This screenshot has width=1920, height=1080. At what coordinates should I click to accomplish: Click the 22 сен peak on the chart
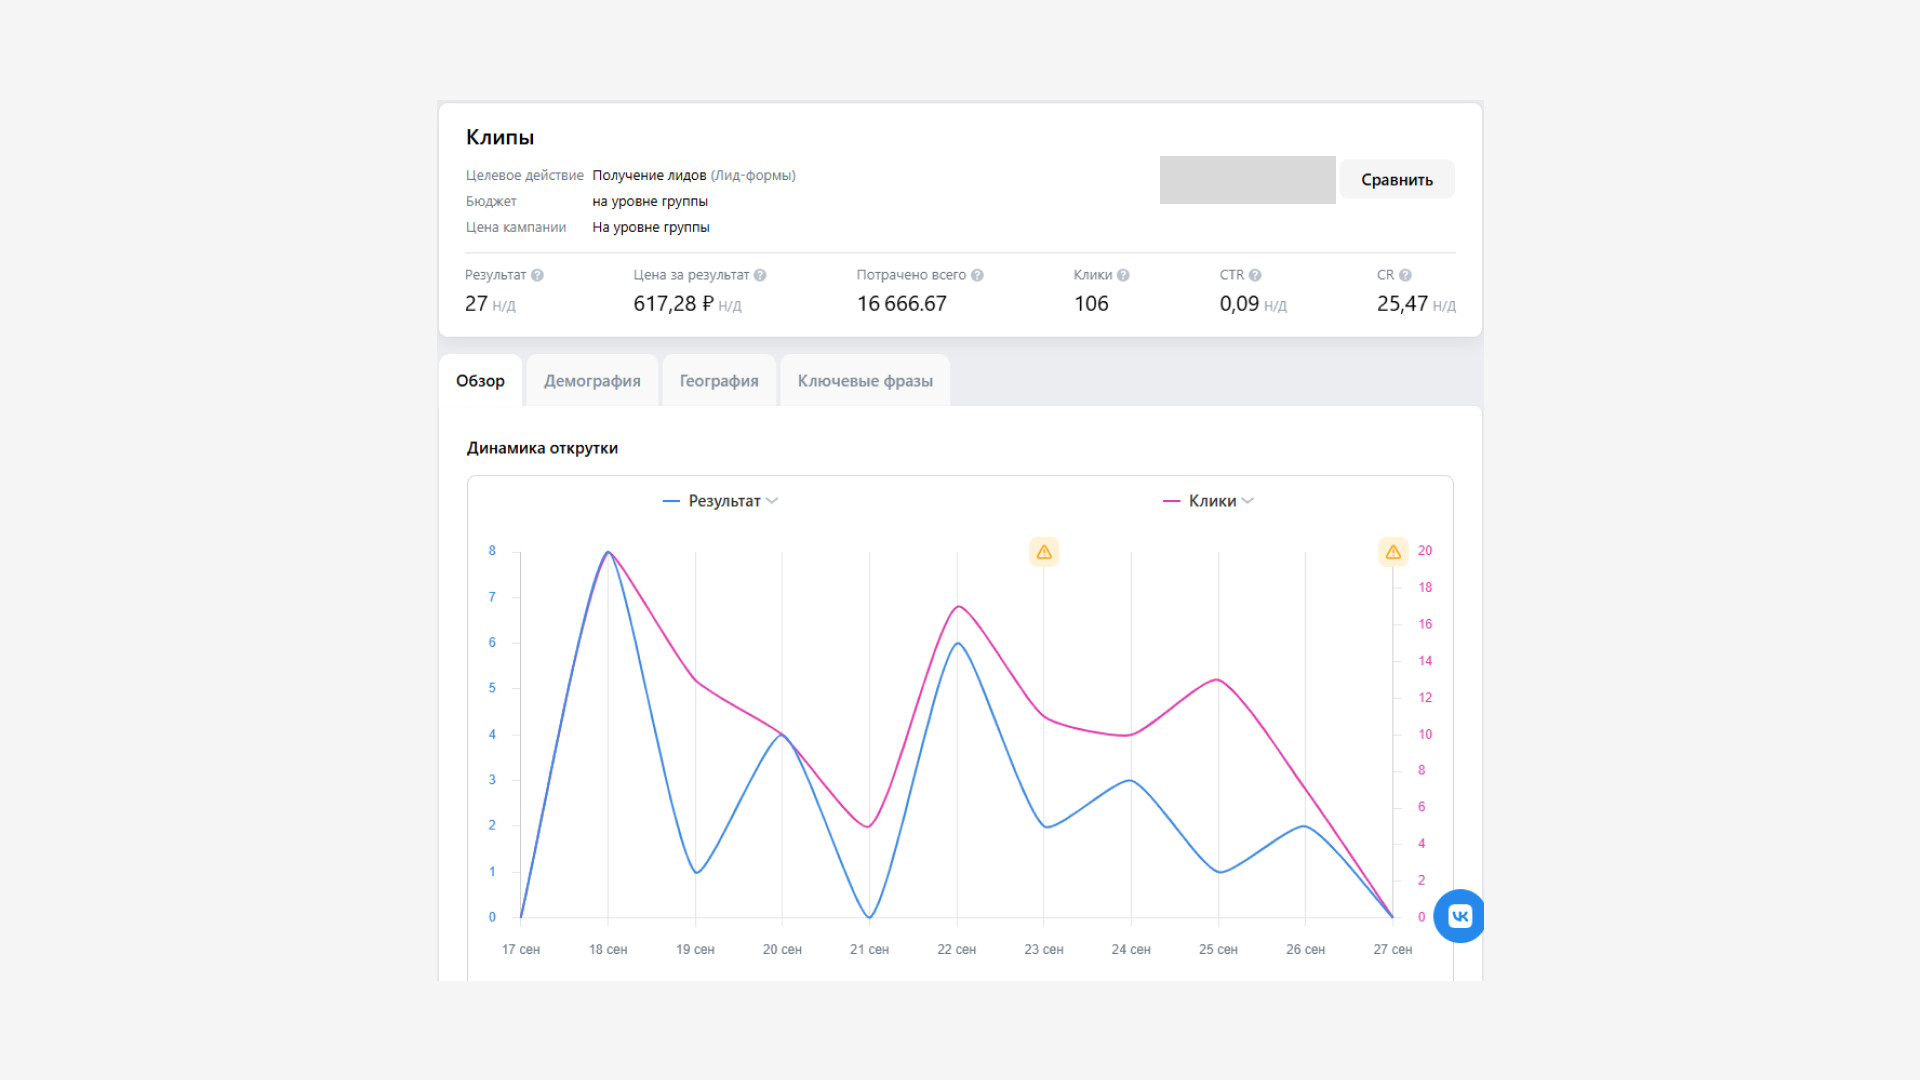coord(958,607)
